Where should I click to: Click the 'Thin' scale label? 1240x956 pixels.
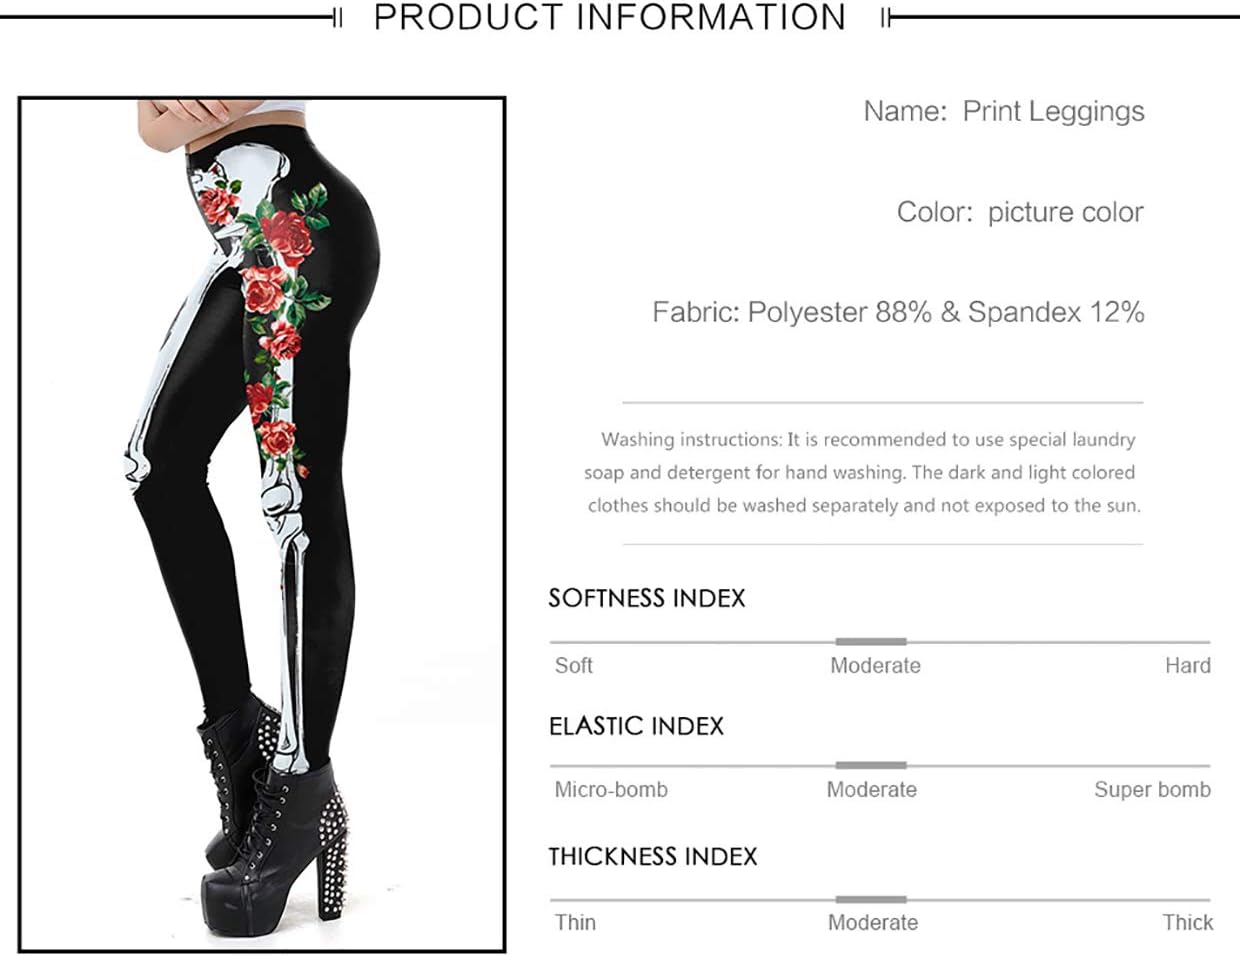tap(575, 922)
